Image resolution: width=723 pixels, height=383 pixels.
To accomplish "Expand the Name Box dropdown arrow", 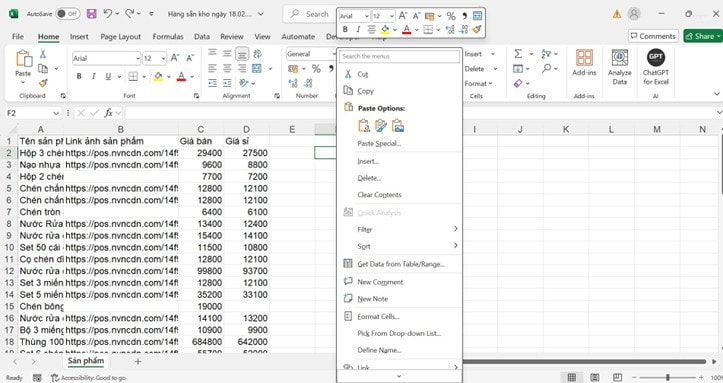I will (56, 113).
